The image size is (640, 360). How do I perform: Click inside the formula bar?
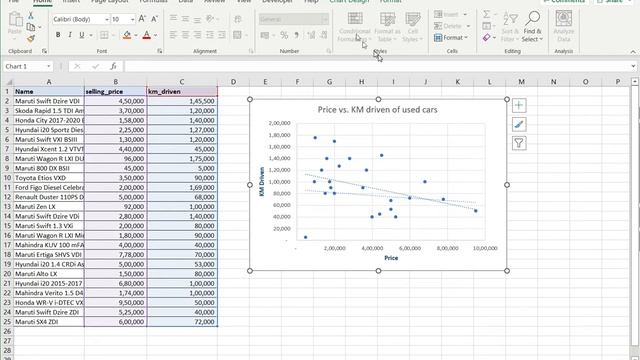(x=376, y=66)
